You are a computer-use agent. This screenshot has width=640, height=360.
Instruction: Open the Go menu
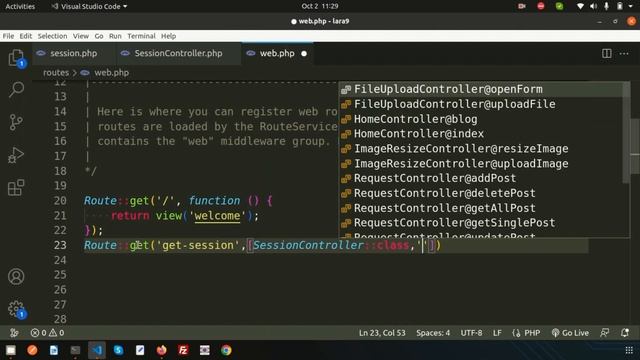[x=99, y=36]
